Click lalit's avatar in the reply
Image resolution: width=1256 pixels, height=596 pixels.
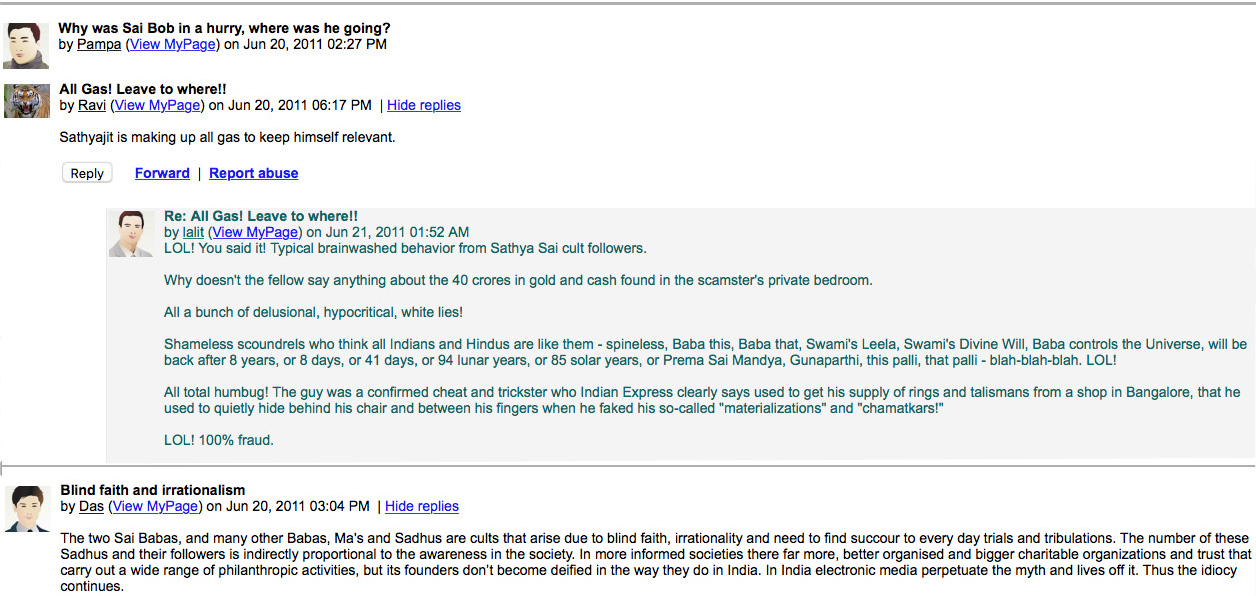click(x=131, y=233)
